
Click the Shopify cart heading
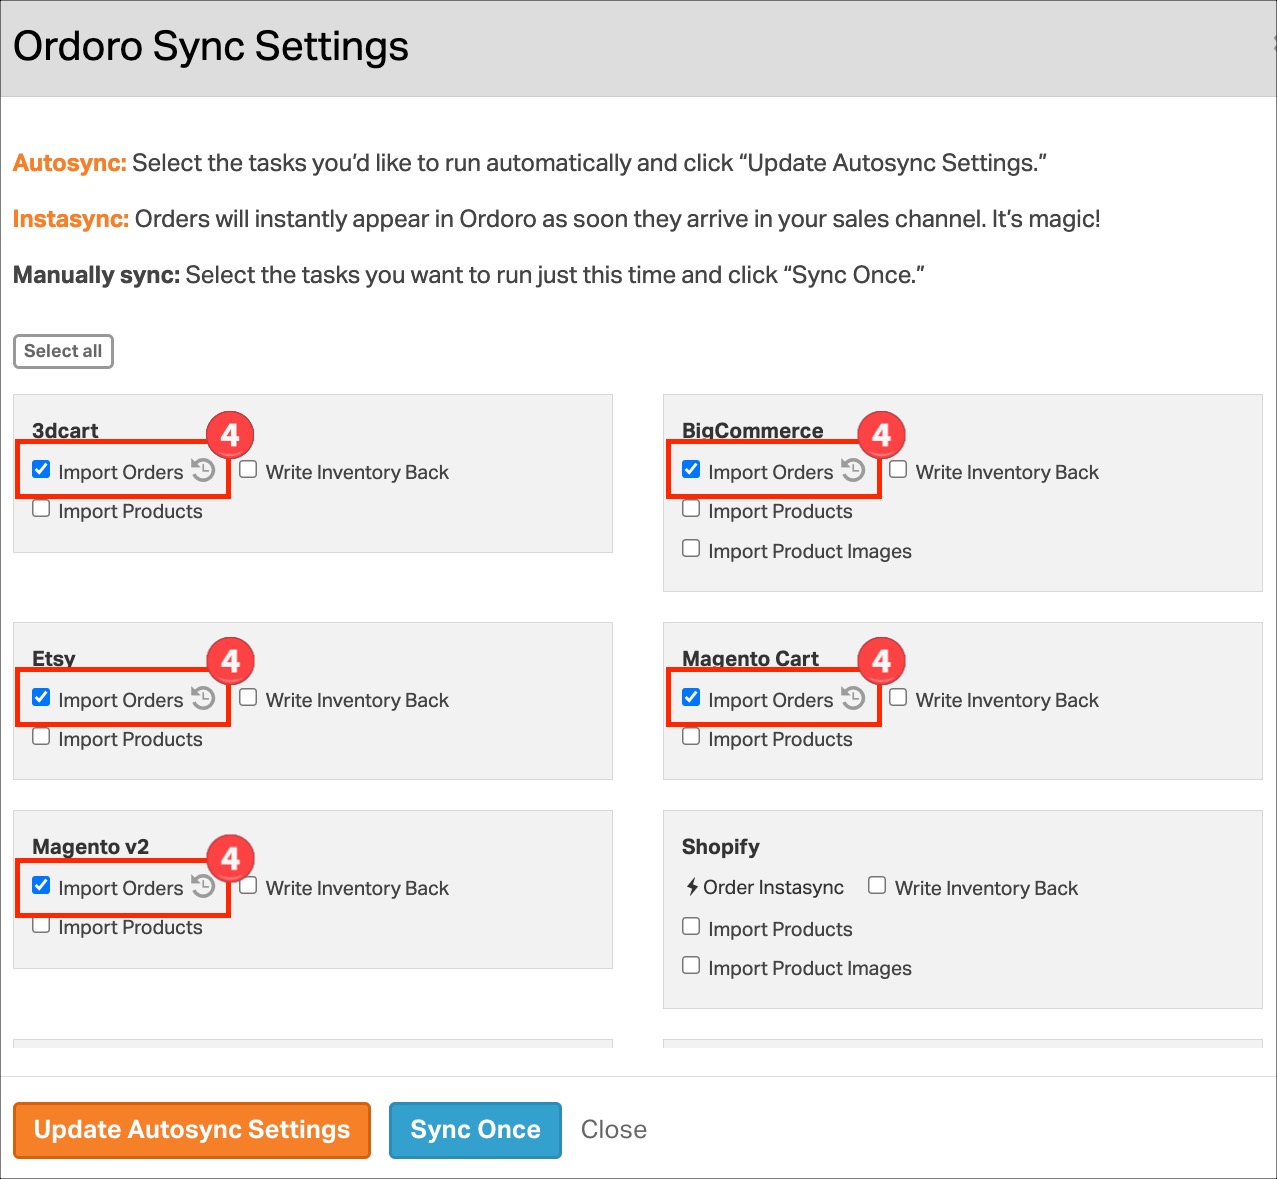(x=721, y=847)
